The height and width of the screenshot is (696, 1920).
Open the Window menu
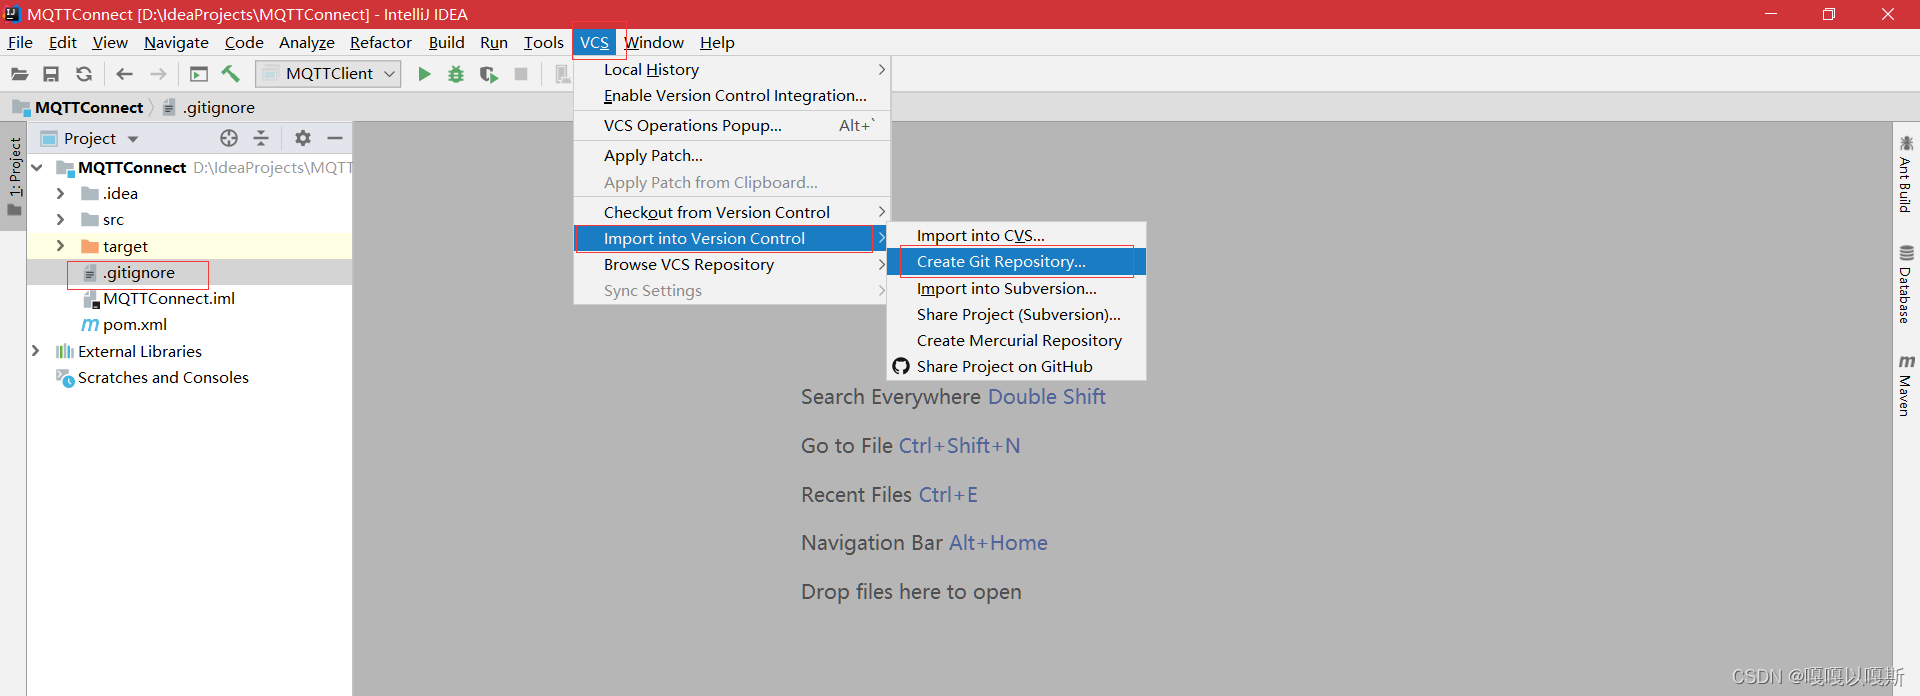pos(654,42)
